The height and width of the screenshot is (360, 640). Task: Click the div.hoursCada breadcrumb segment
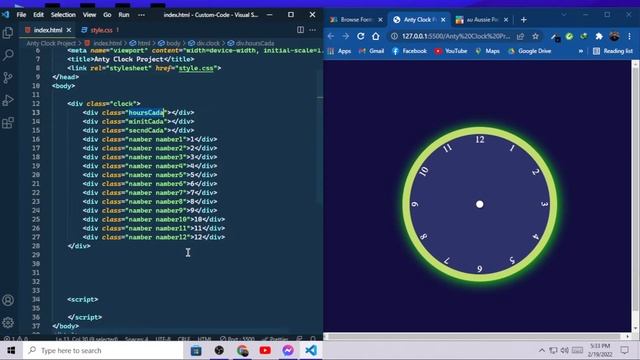pos(251,43)
